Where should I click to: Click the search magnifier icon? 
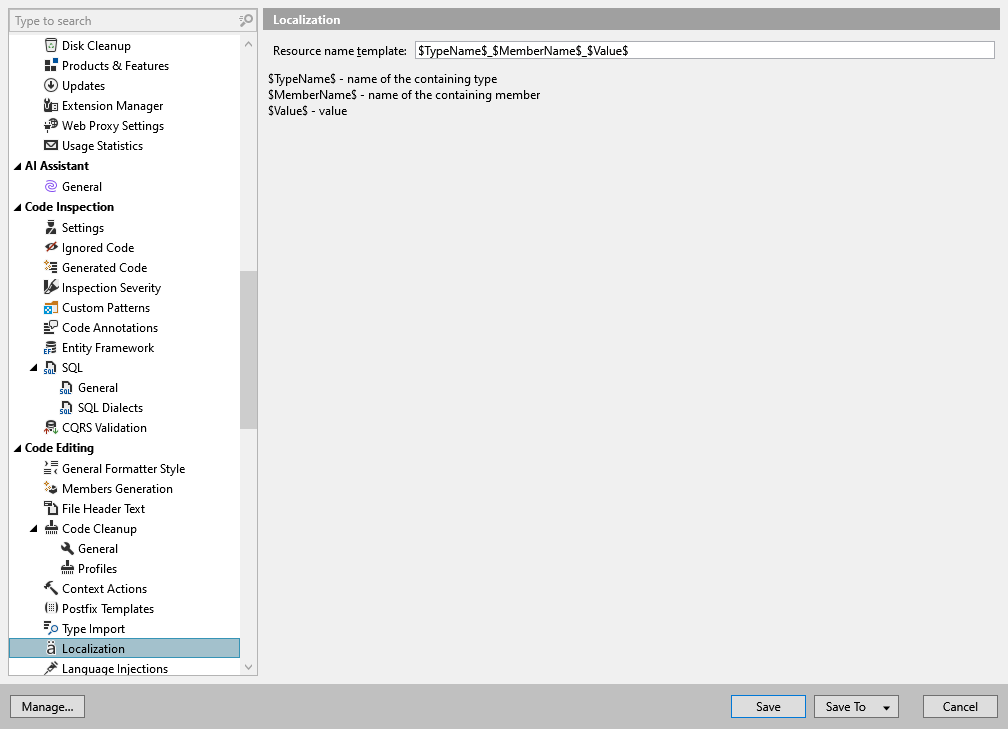coord(246,21)
